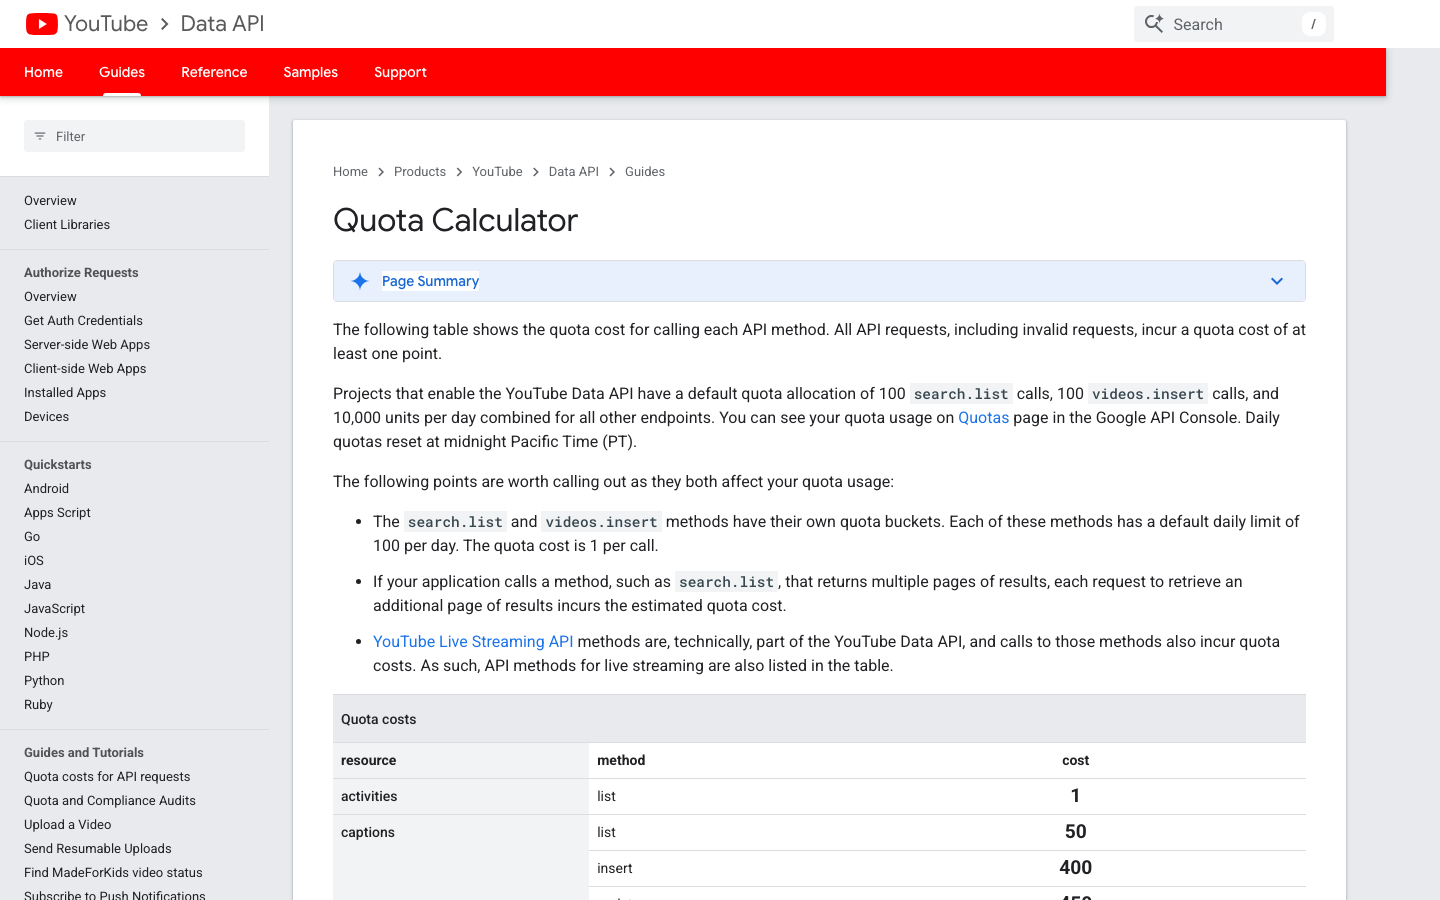This screenshot has height=900, width=1440.
Task: Click Page Summary label
Action: tap(430, 281)
